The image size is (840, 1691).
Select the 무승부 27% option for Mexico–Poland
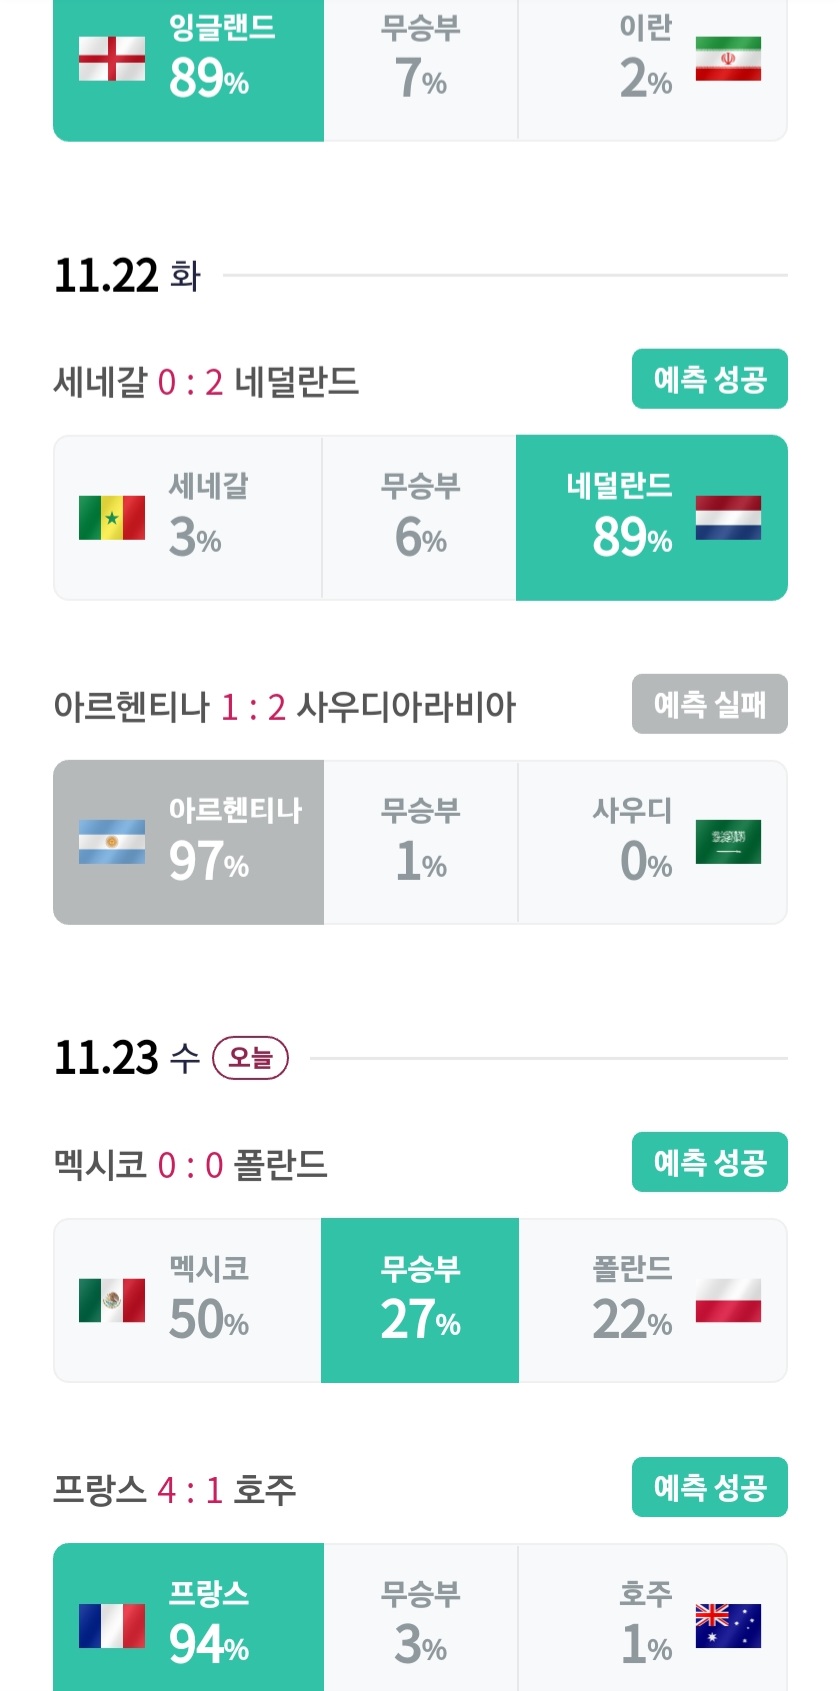(420, 1300)
